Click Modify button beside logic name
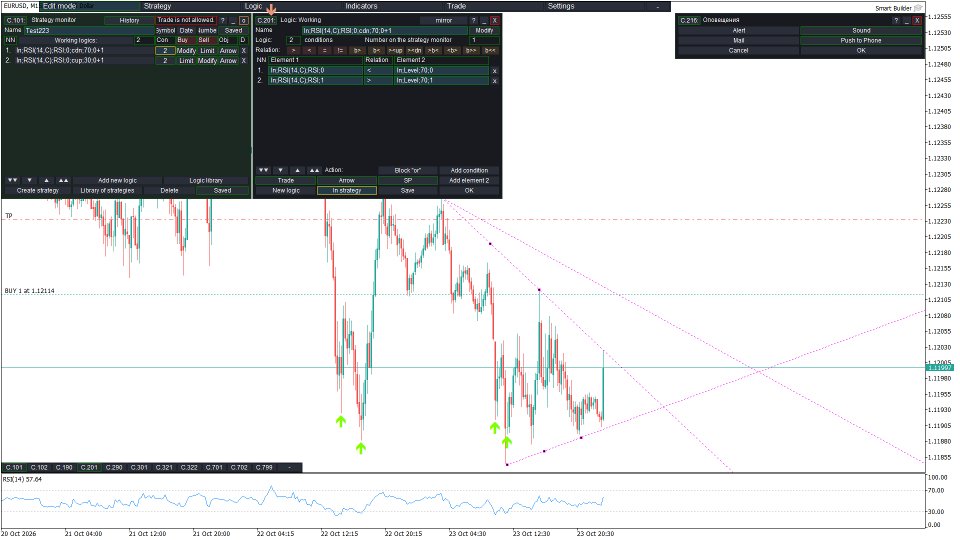This screenshot has height=540, width=960. click(x=484, y=30)
